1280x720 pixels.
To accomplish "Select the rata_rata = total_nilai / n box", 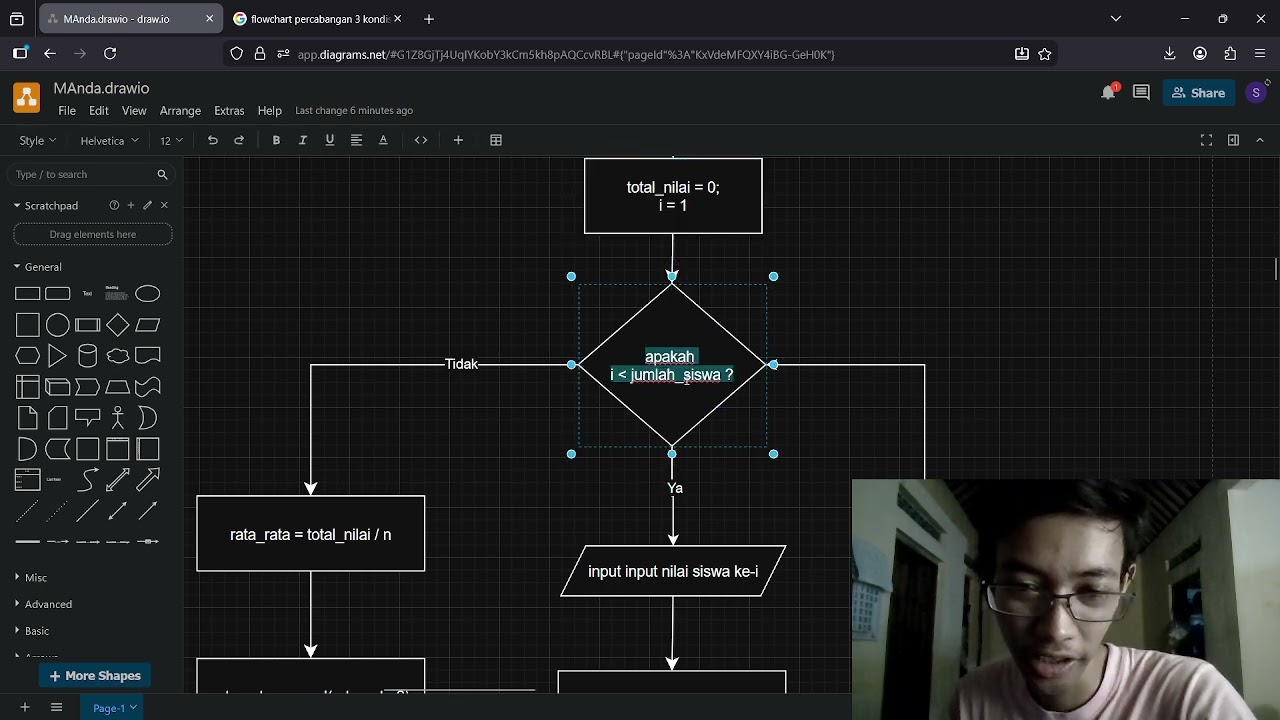I will click(311, 534).
